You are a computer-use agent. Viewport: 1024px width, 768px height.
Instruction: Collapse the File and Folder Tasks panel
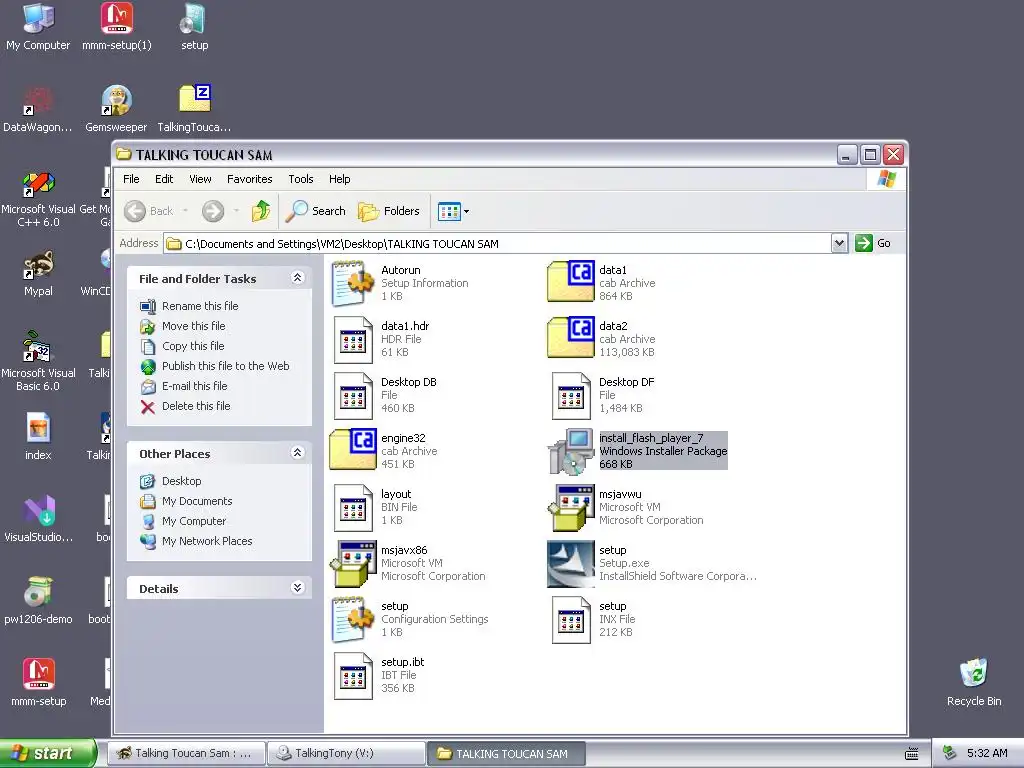point(297,278)
